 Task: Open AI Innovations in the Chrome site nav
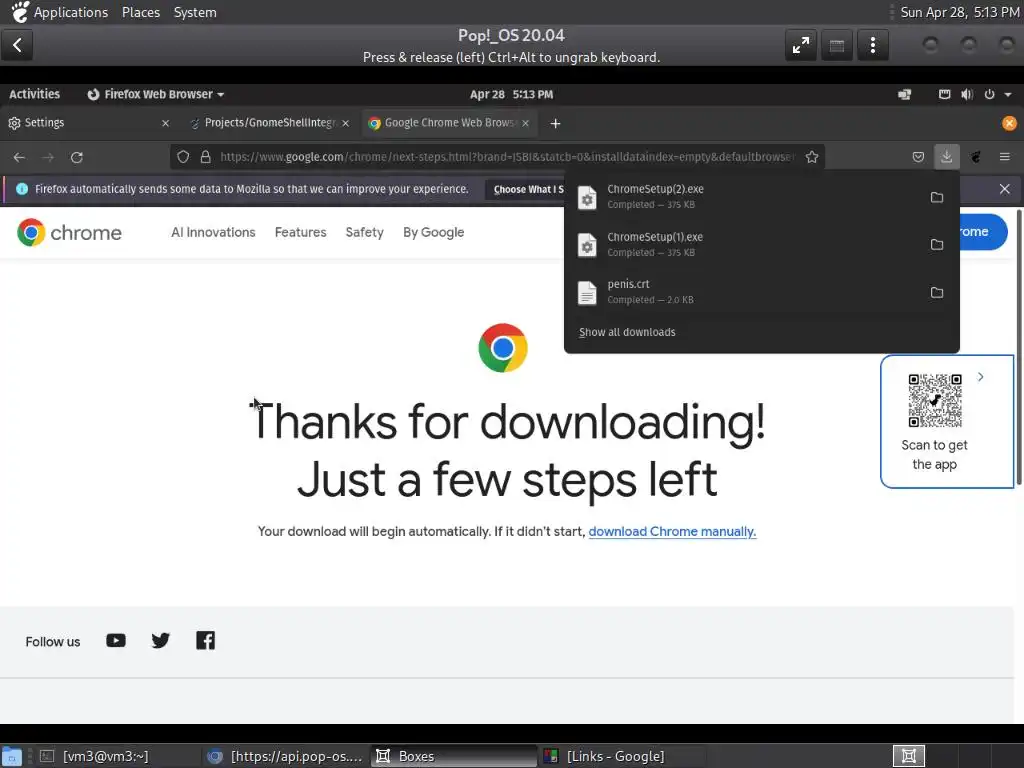(x=213, y=232)
